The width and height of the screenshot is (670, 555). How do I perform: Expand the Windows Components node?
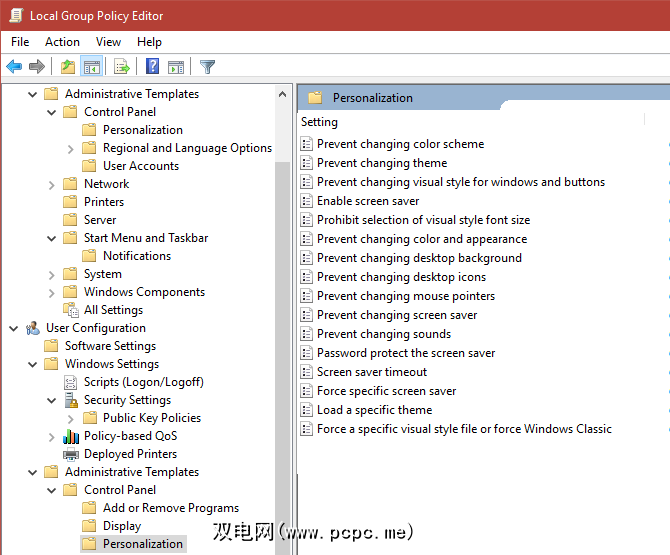point(51,293)
